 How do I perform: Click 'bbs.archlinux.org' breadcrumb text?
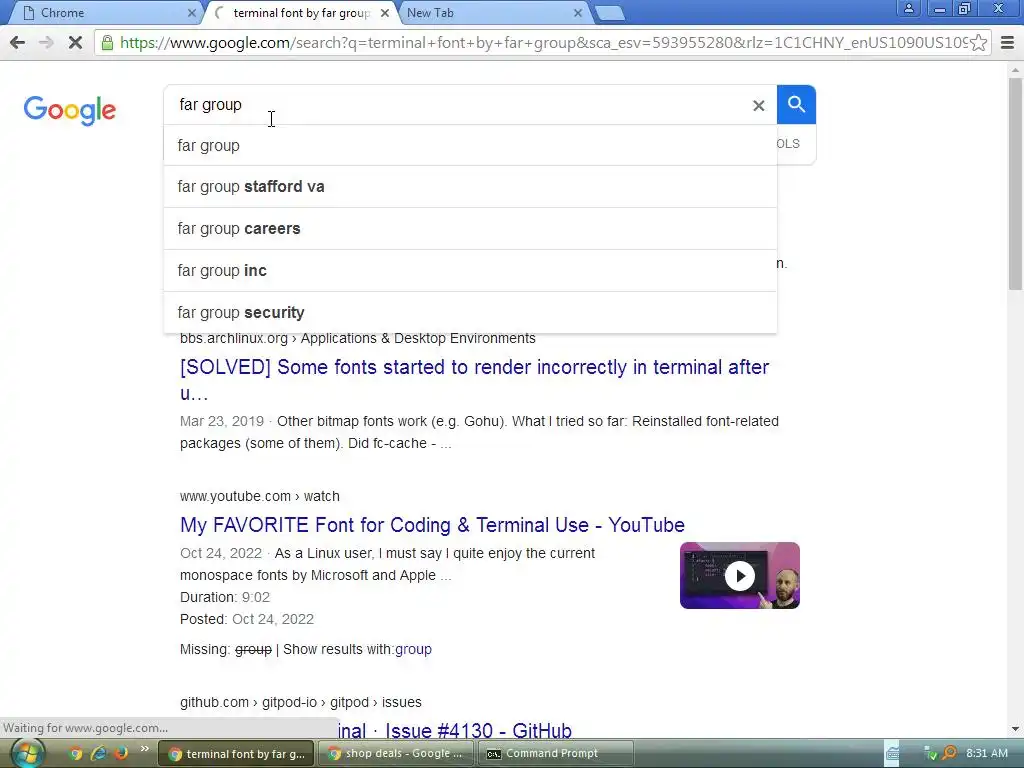coord(234,338)
